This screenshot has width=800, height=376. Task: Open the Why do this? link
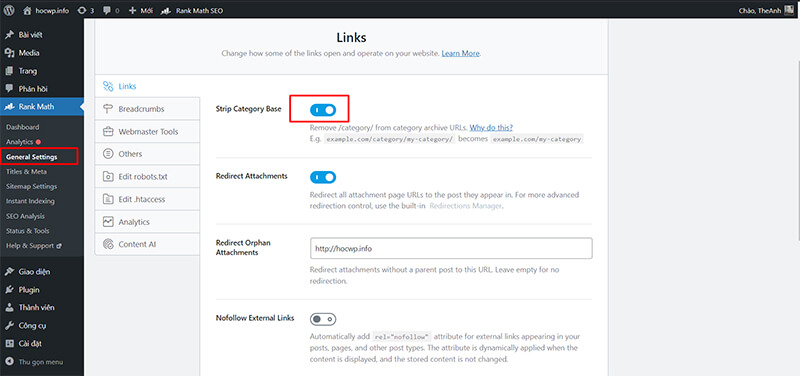coord(491,127)
